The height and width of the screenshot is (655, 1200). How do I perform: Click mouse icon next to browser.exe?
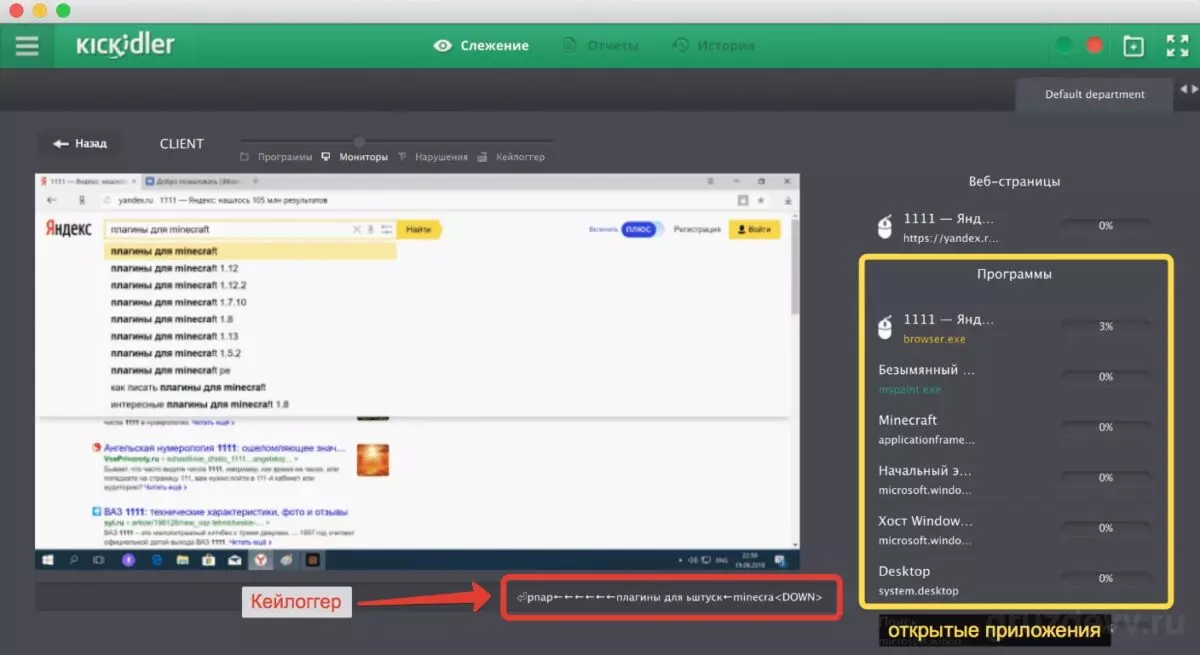(x=884, y=327)
